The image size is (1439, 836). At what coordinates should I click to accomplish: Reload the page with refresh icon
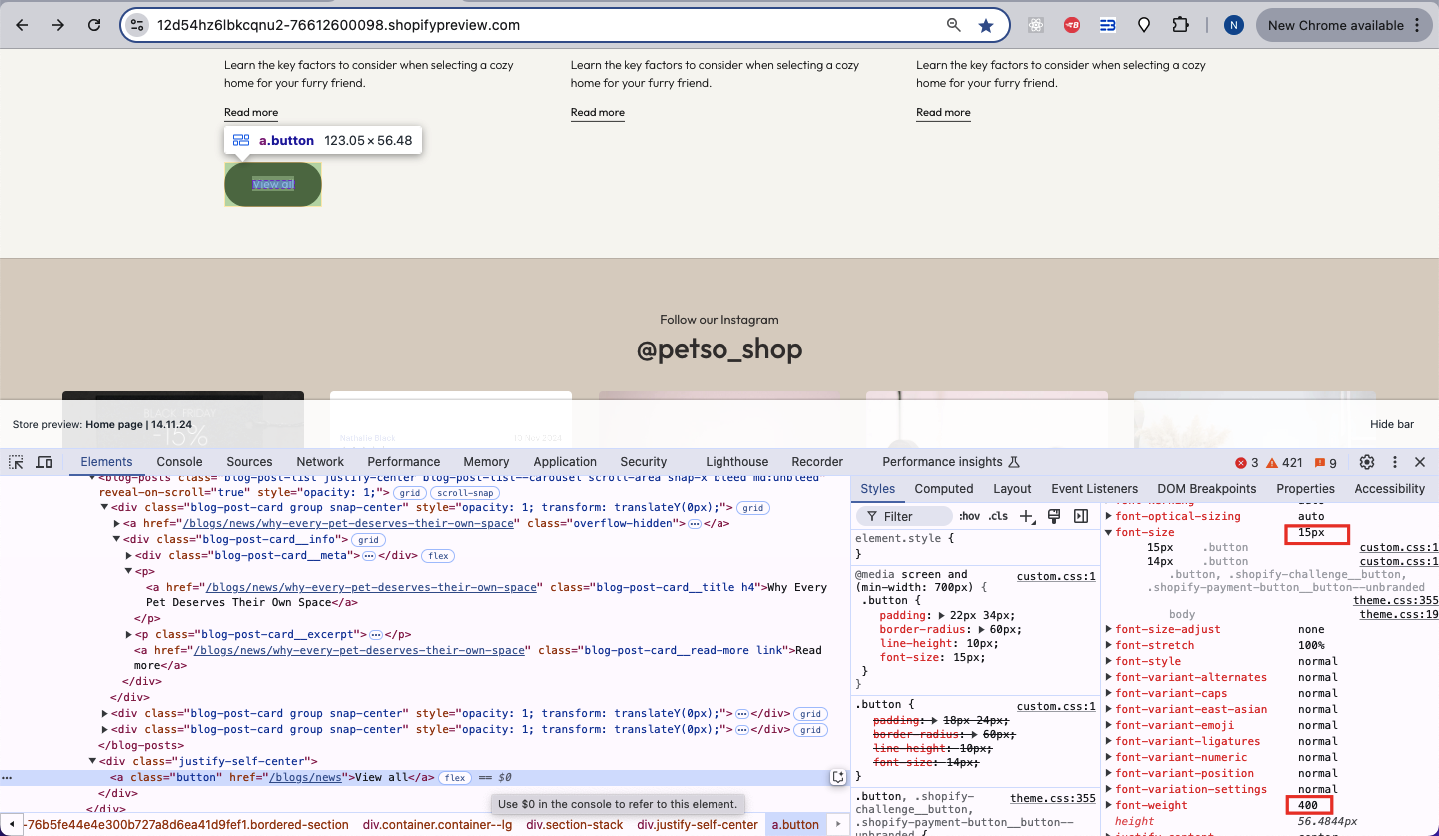[94, 26]
